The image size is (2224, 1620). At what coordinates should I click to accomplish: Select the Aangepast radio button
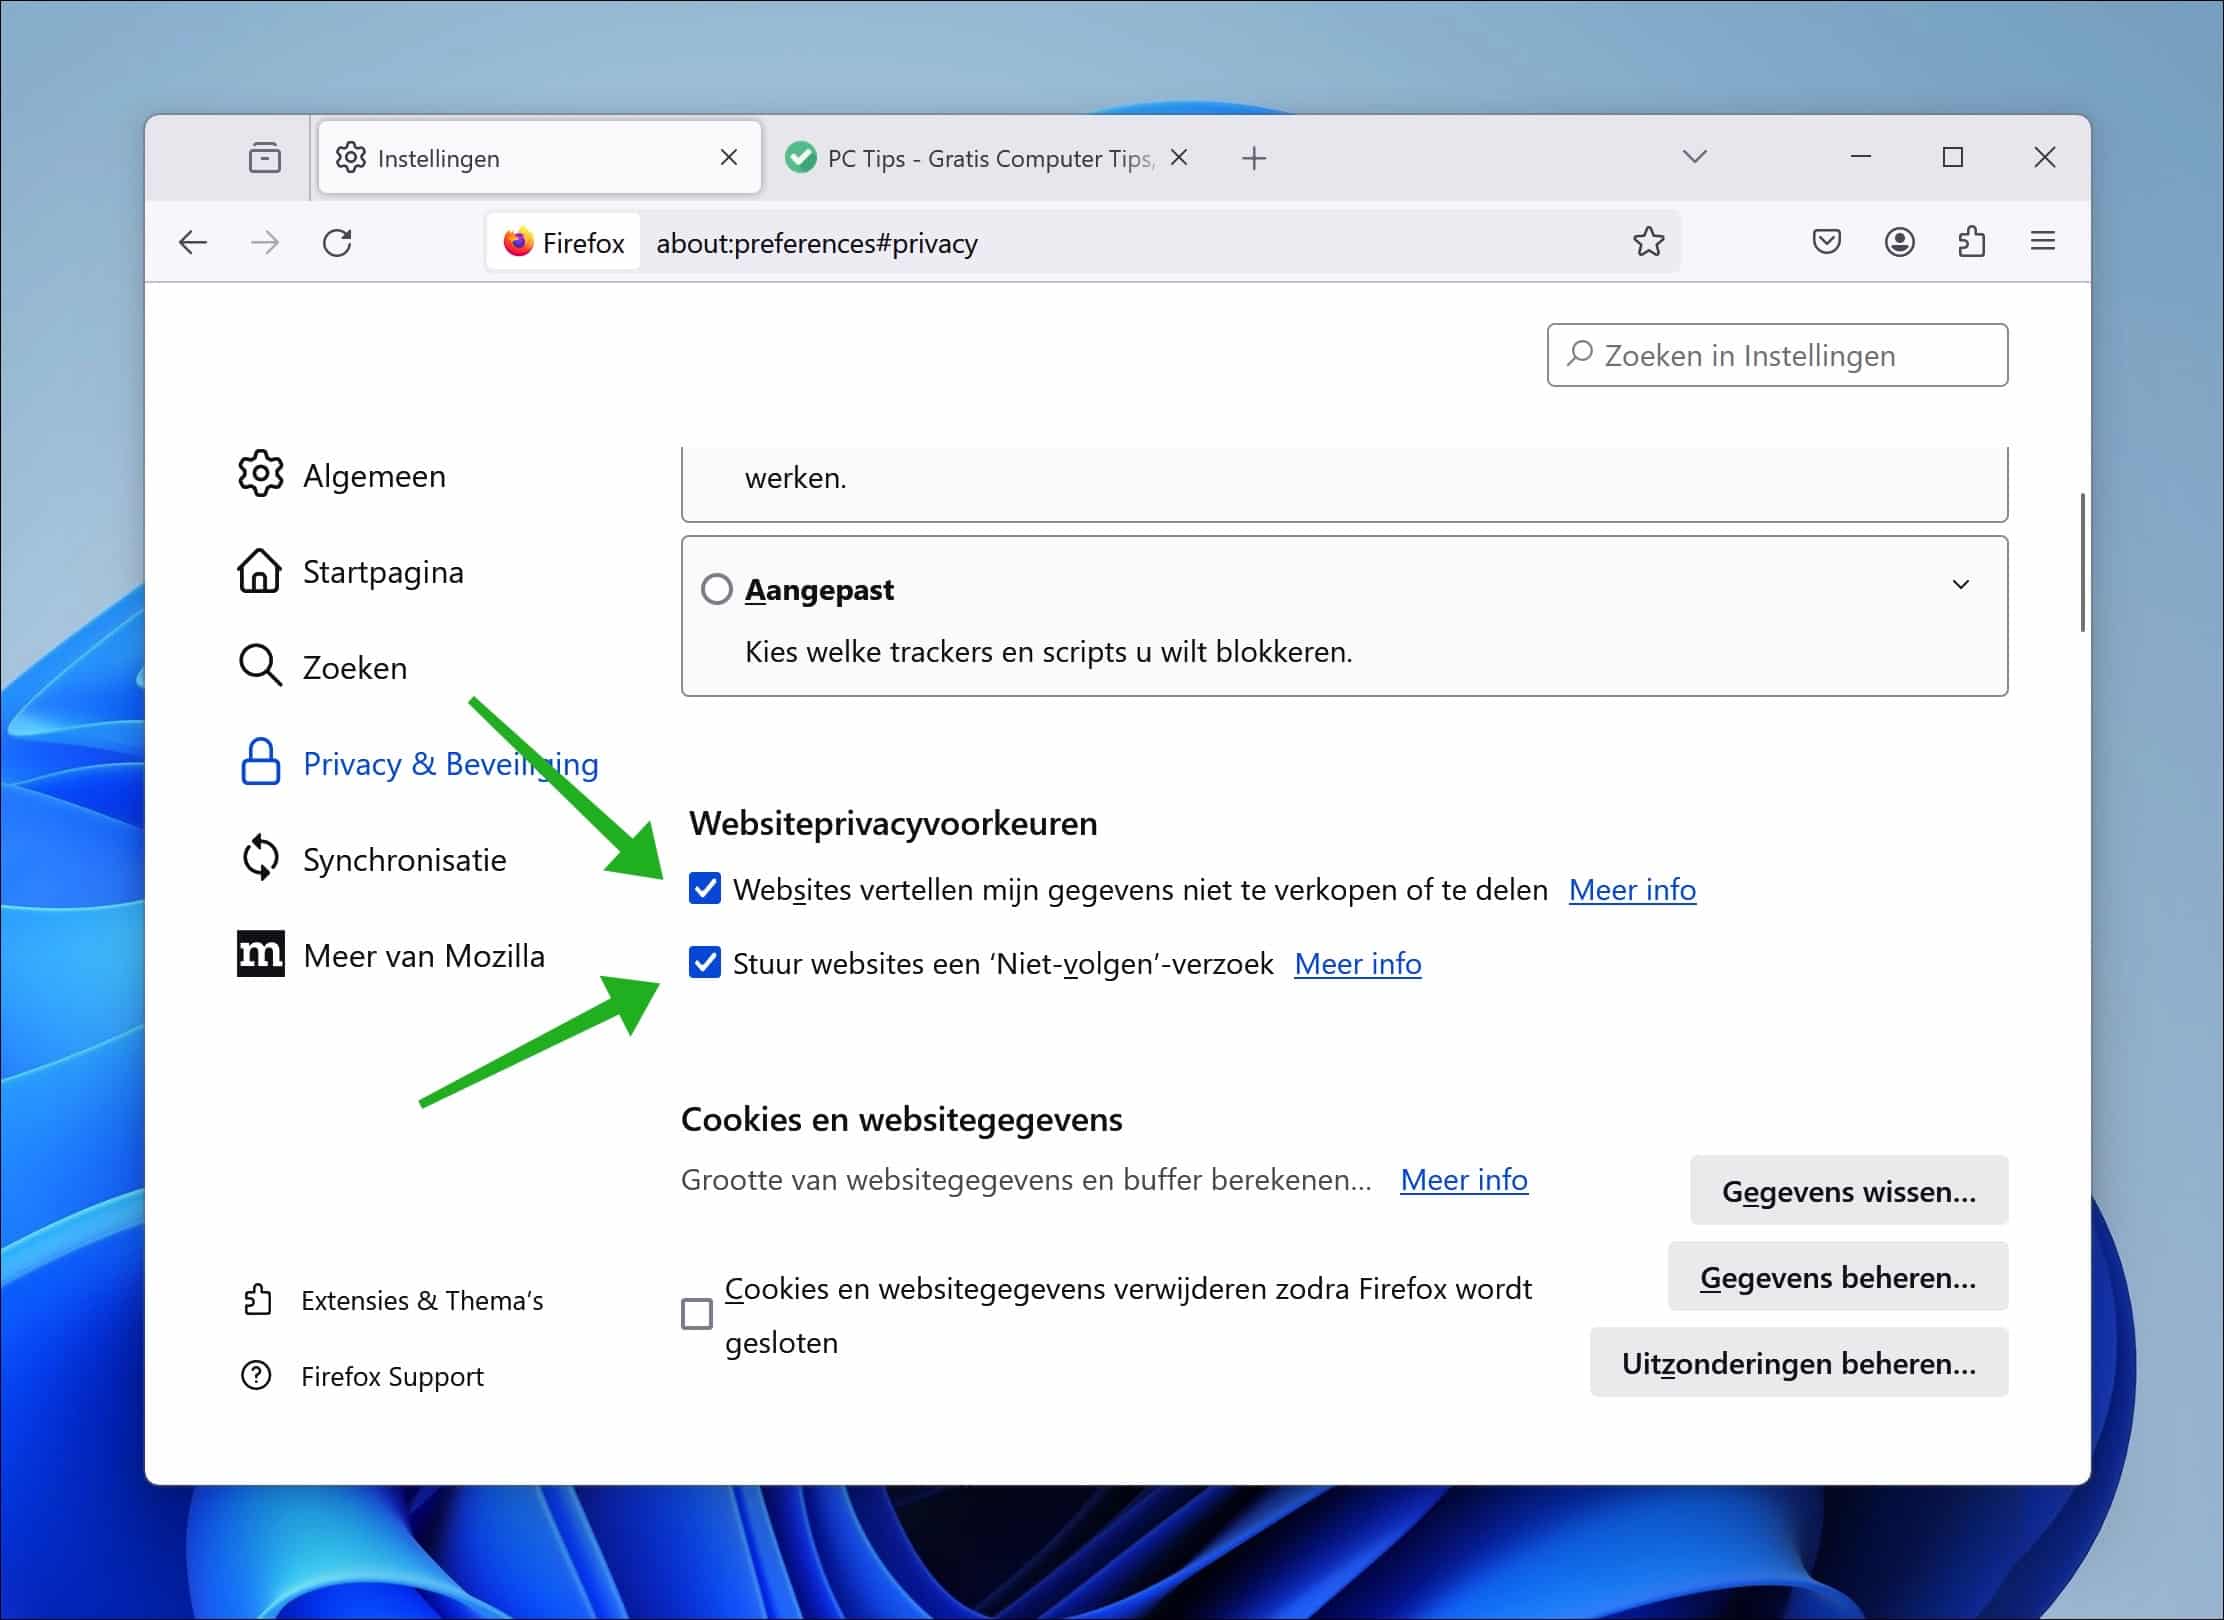(716, 590)
